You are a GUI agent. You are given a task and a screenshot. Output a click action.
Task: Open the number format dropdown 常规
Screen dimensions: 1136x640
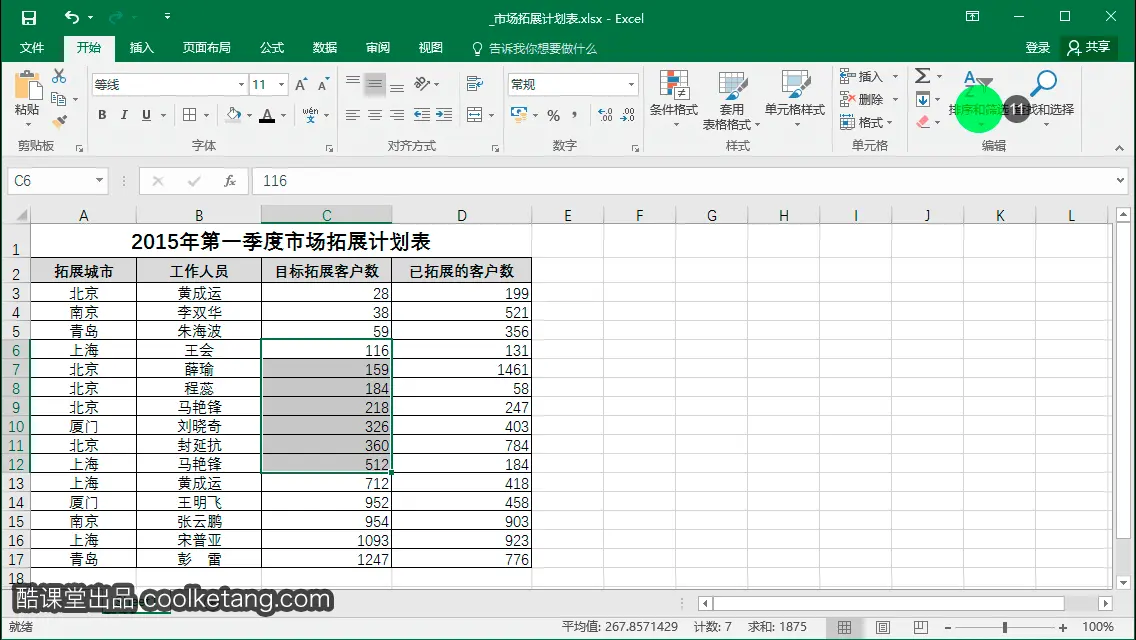[x=631, y=85]
